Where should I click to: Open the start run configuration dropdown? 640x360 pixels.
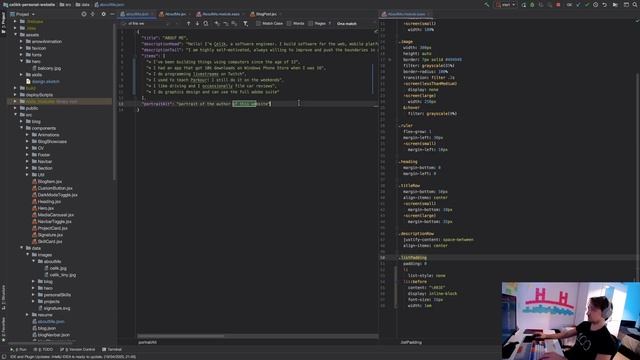tap(505, 5)
